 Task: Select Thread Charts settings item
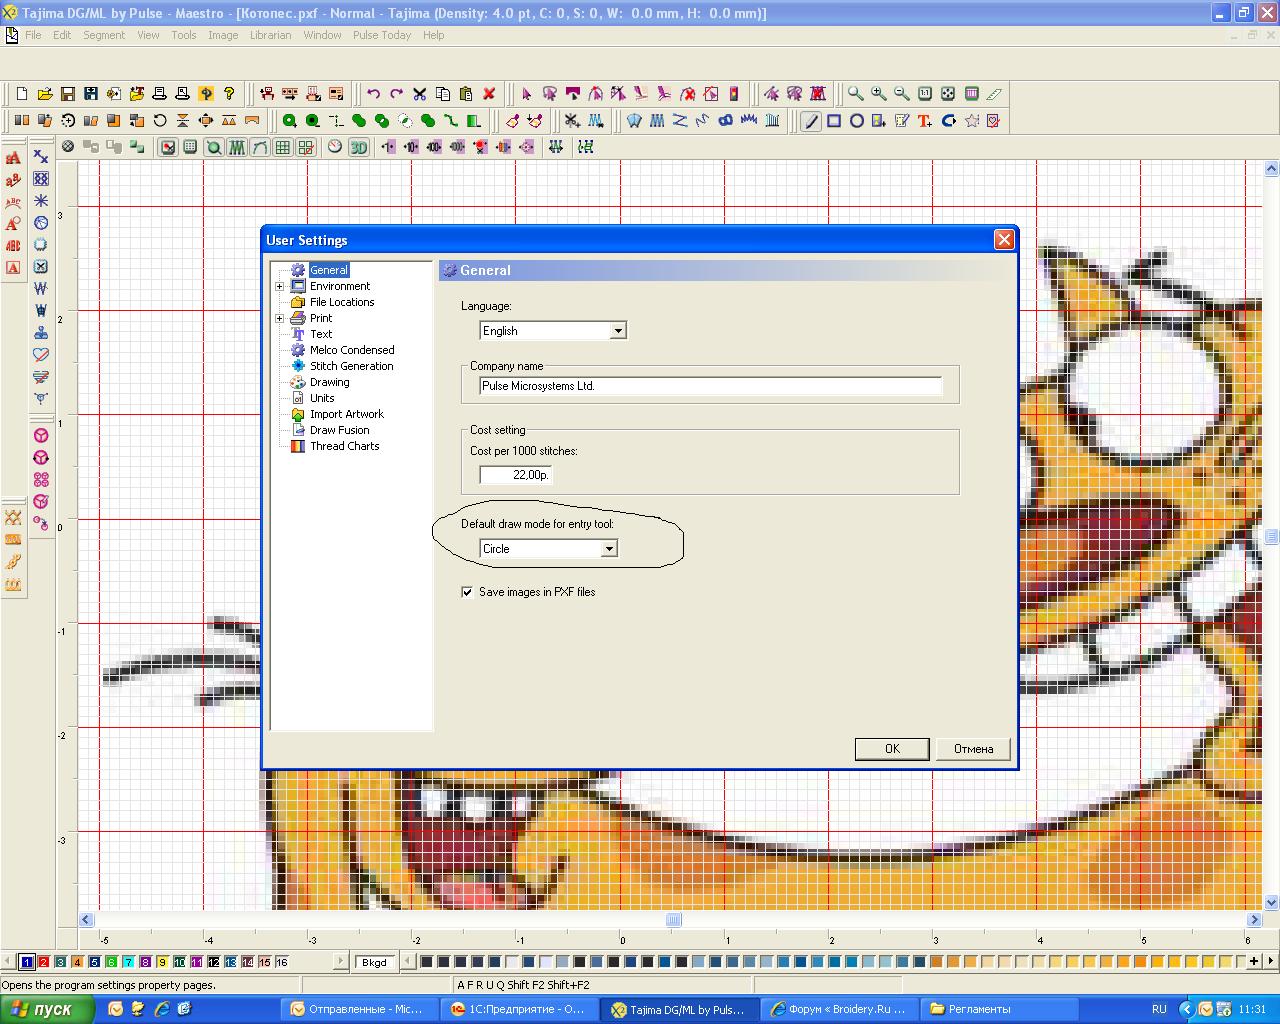point(345,446)
